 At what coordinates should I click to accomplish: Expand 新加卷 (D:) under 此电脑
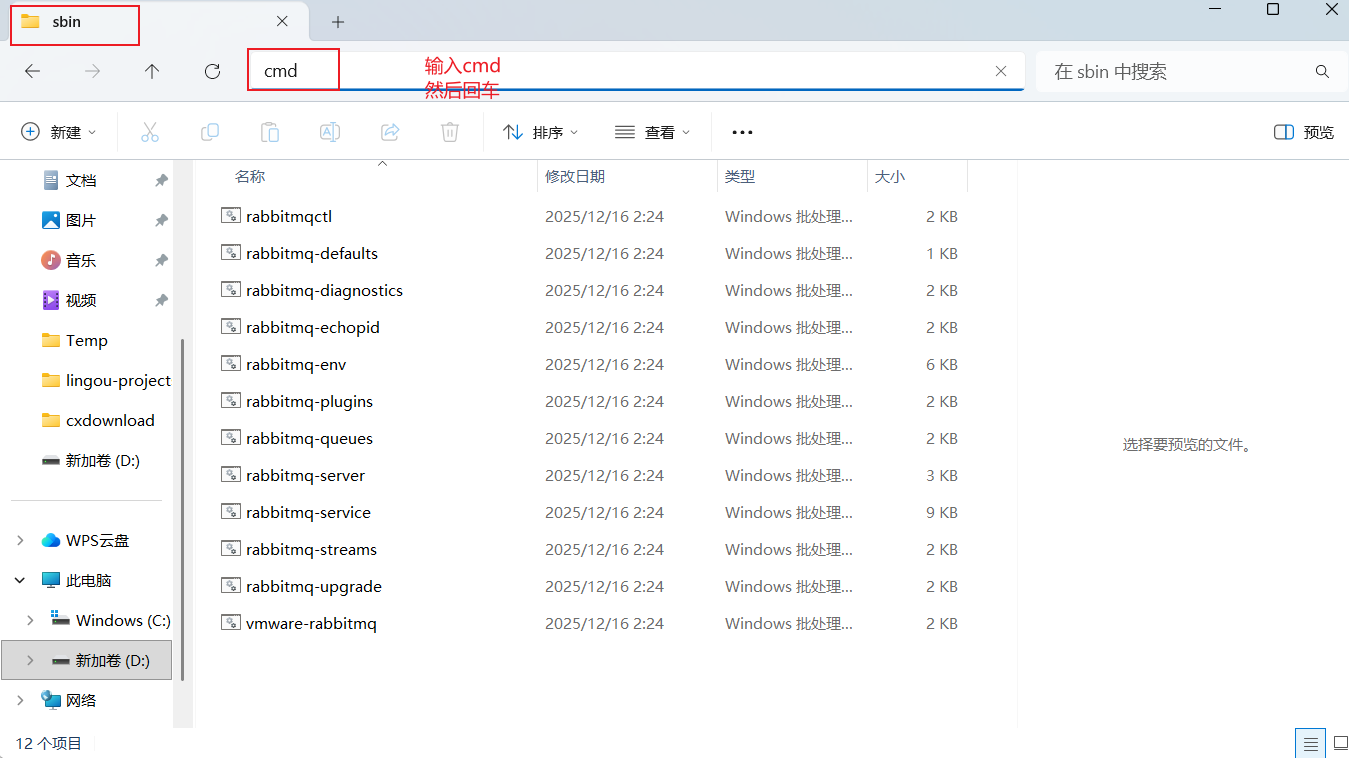click(31, 660)
